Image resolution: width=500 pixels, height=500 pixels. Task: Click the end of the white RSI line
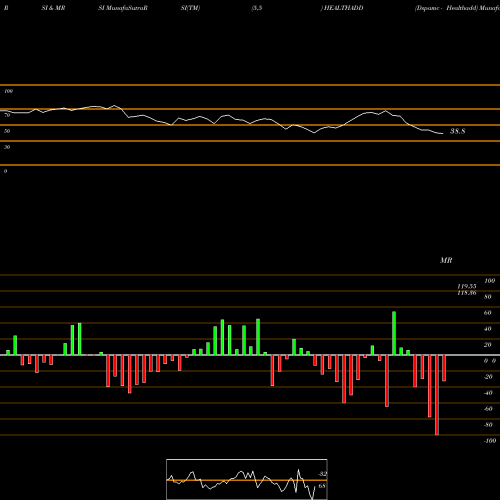coord(443,134)
